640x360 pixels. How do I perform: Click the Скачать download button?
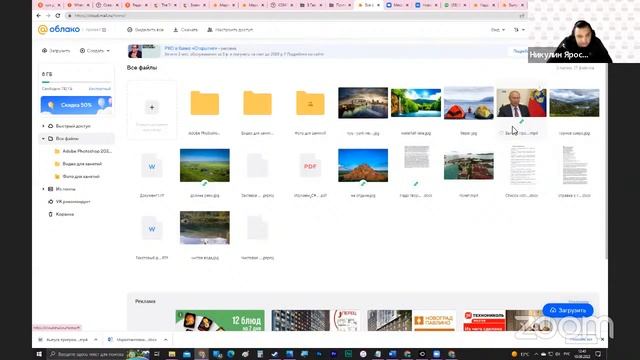(x=185, y=30)
